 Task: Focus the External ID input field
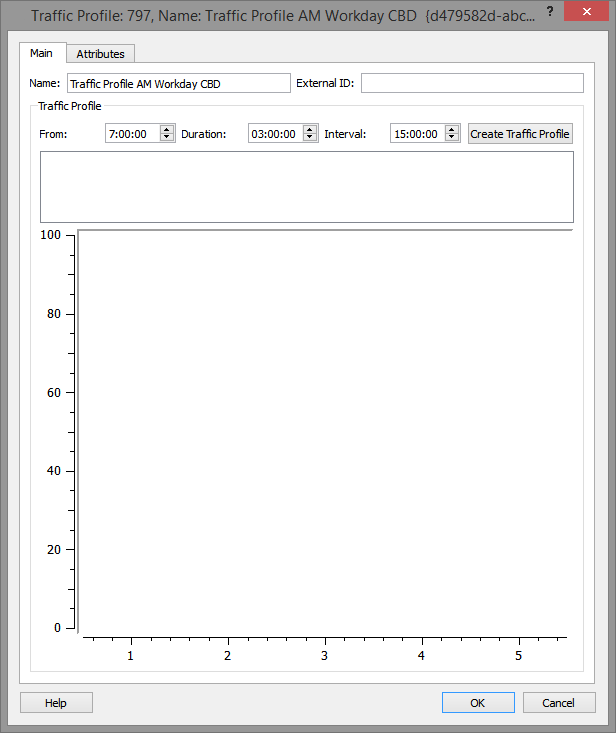tap(471, 83)
